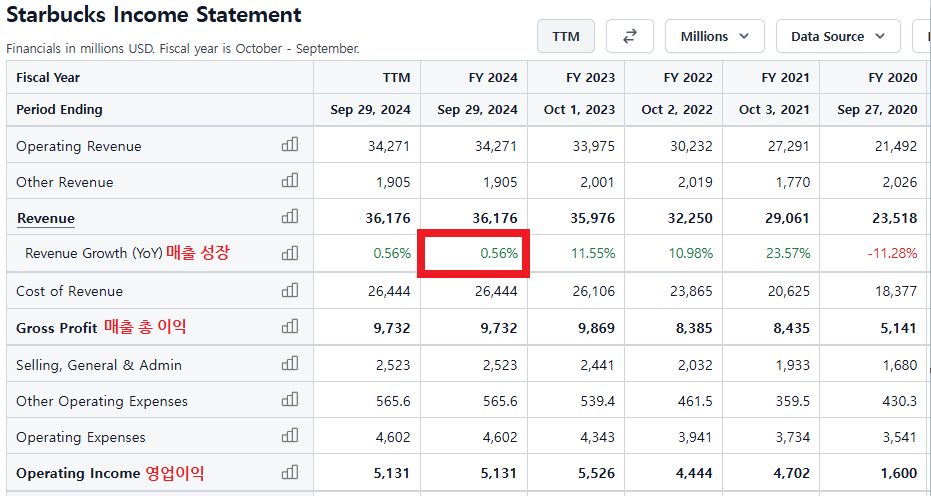
Task: Click the 33,975 operating revenue value
Action: (594, 146)
